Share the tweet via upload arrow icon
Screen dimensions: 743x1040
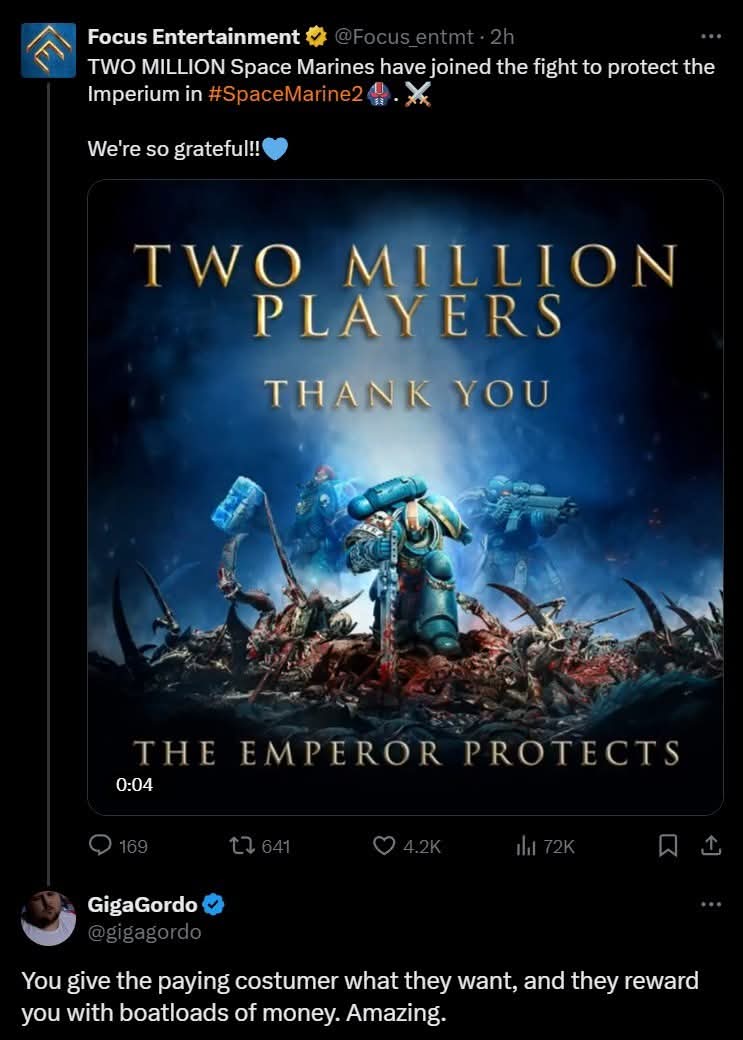coord(710,846)
